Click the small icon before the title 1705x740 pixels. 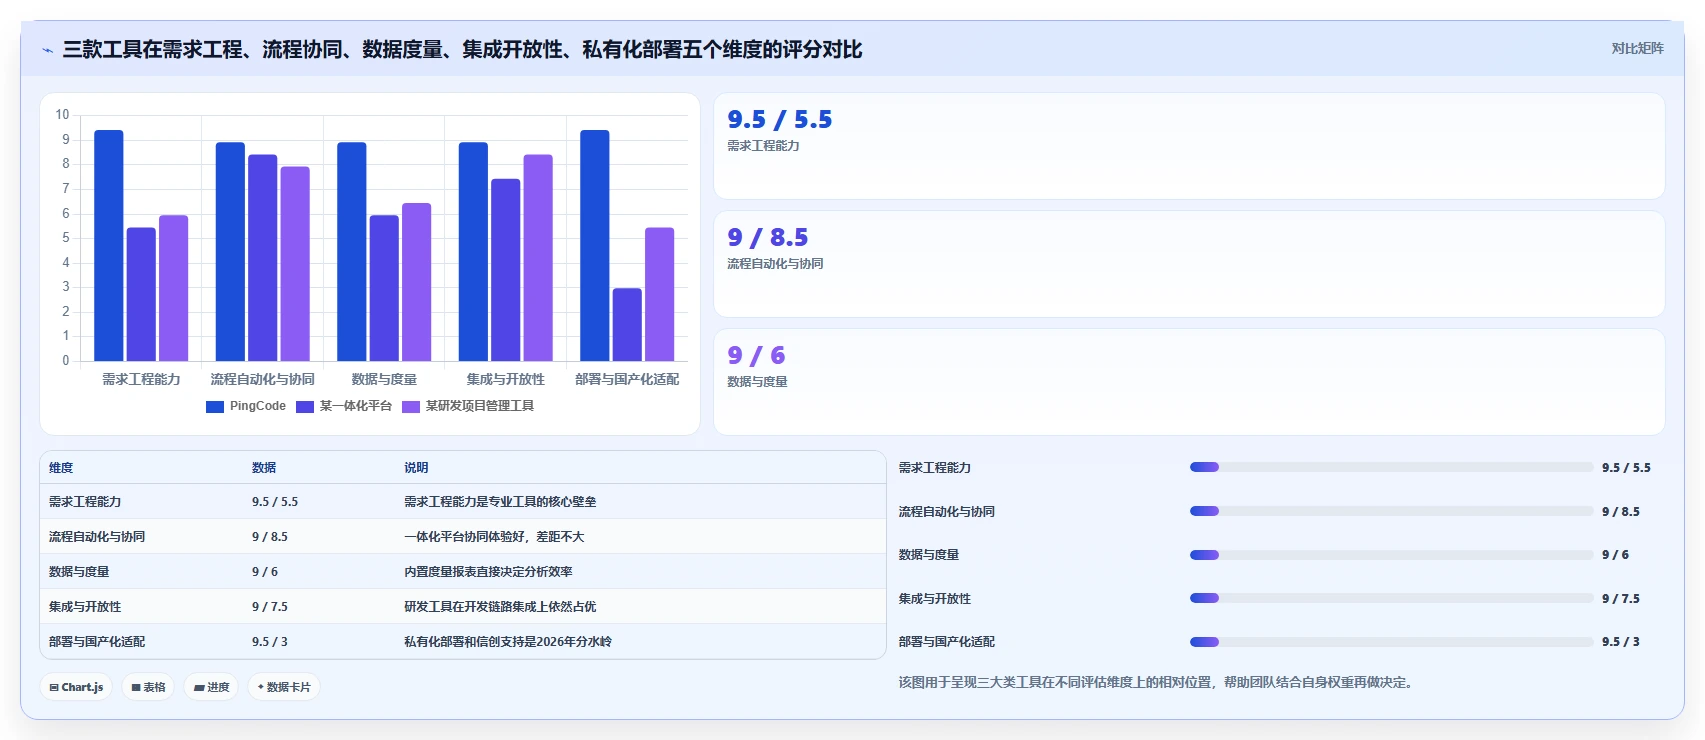47,50
